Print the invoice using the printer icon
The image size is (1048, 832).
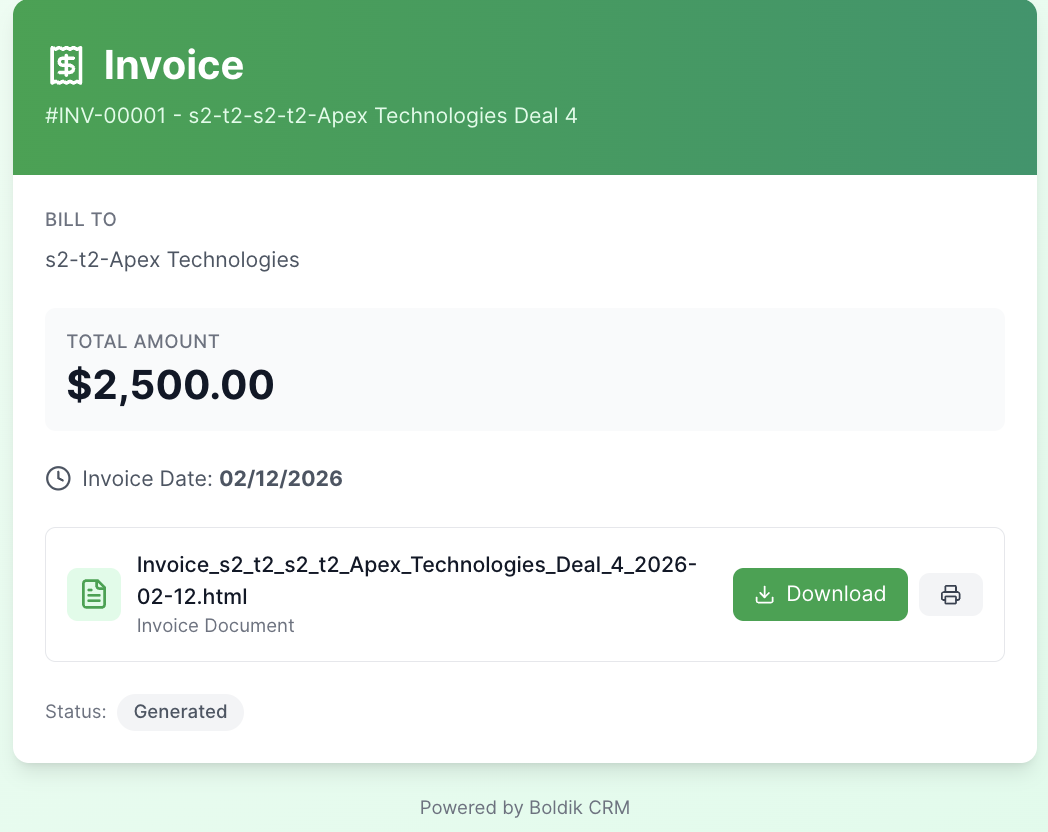(x=950, y=594)
